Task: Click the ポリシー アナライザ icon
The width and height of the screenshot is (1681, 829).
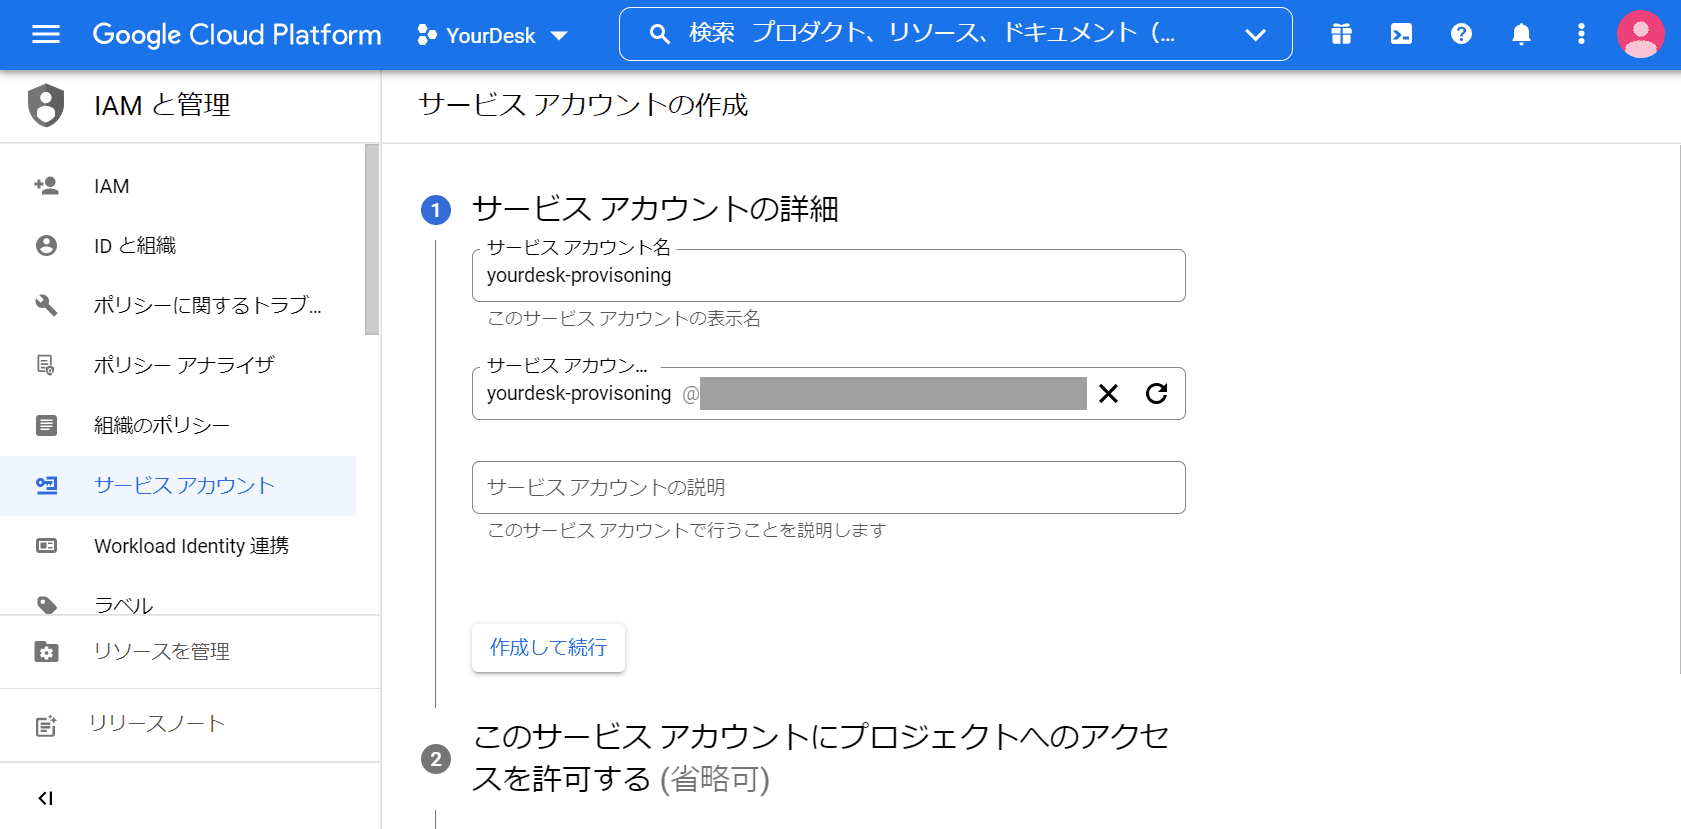Action: point(46,365)
